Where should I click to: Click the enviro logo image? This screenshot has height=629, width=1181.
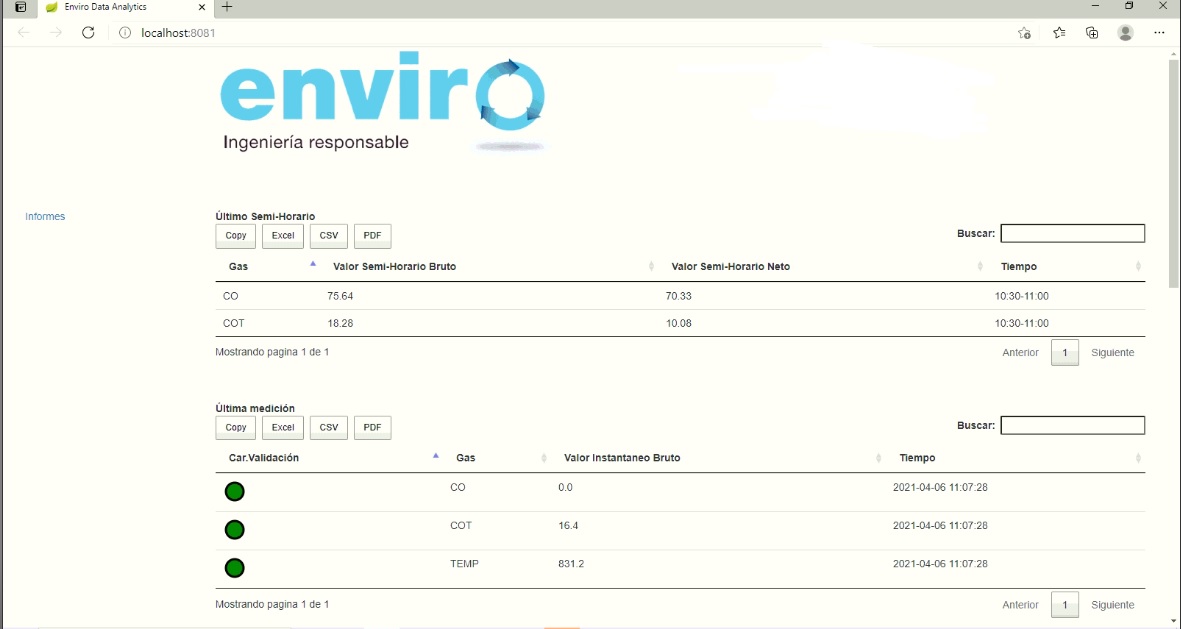383,104
